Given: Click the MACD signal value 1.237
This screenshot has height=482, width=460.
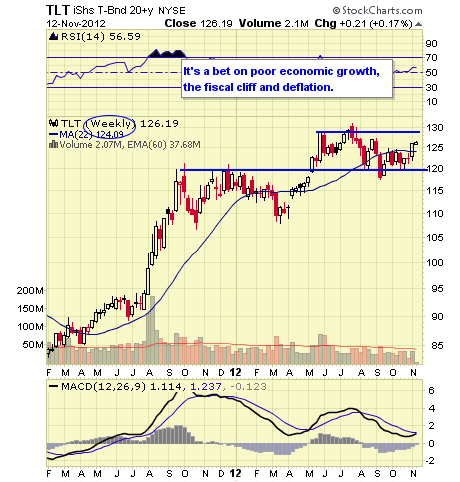Looking at the screenshot, I should [x=206, y=387].
